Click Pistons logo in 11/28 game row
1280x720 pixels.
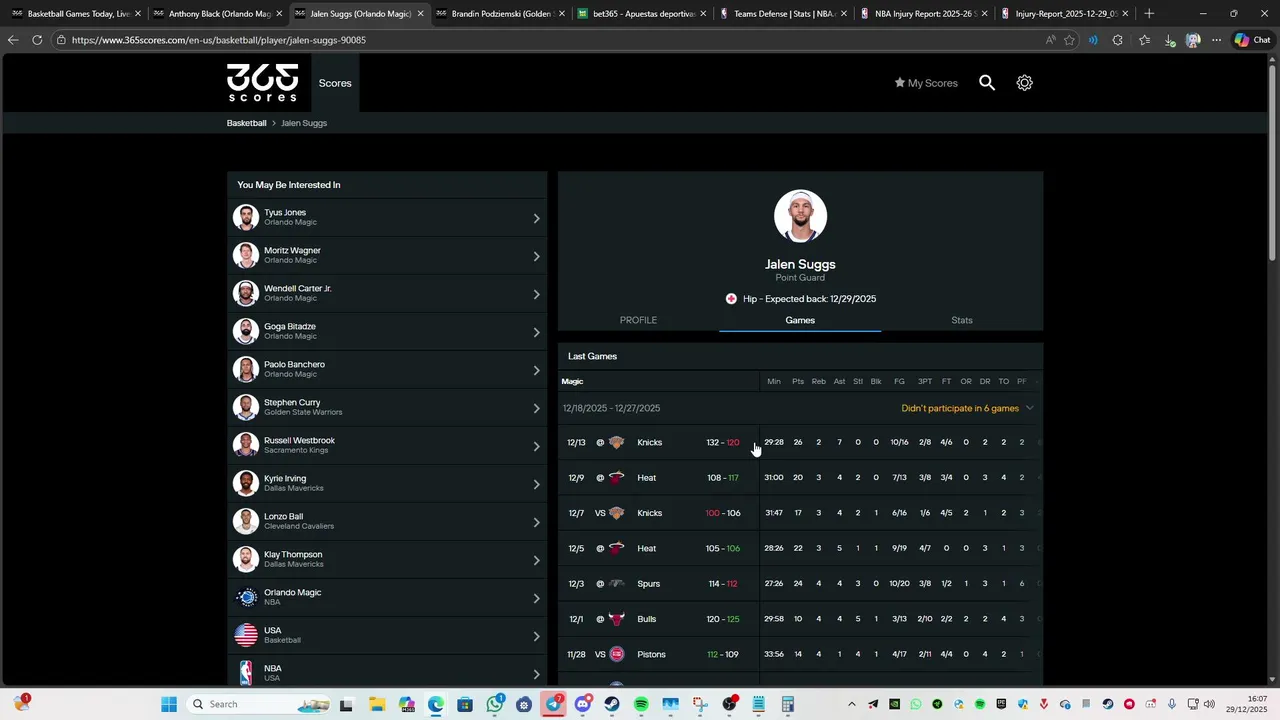[616, 654]
